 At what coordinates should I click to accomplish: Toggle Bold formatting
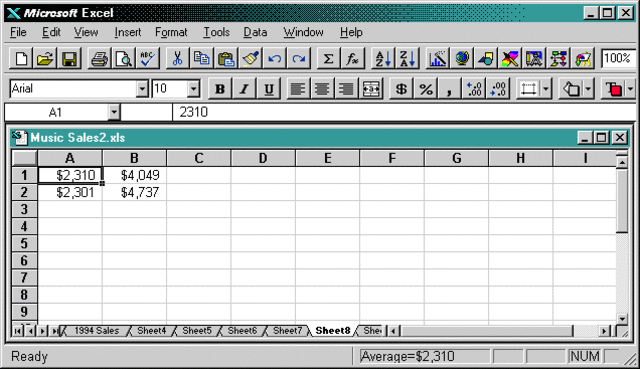[x=220, y=89]
